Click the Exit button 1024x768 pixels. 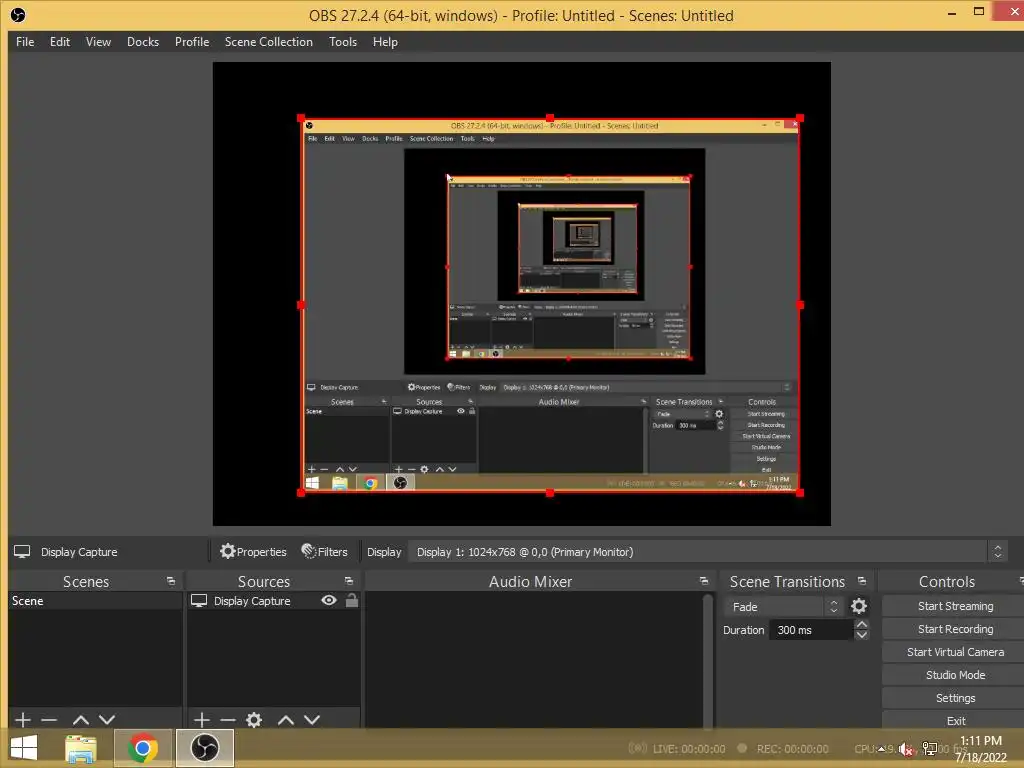[955, 720]
